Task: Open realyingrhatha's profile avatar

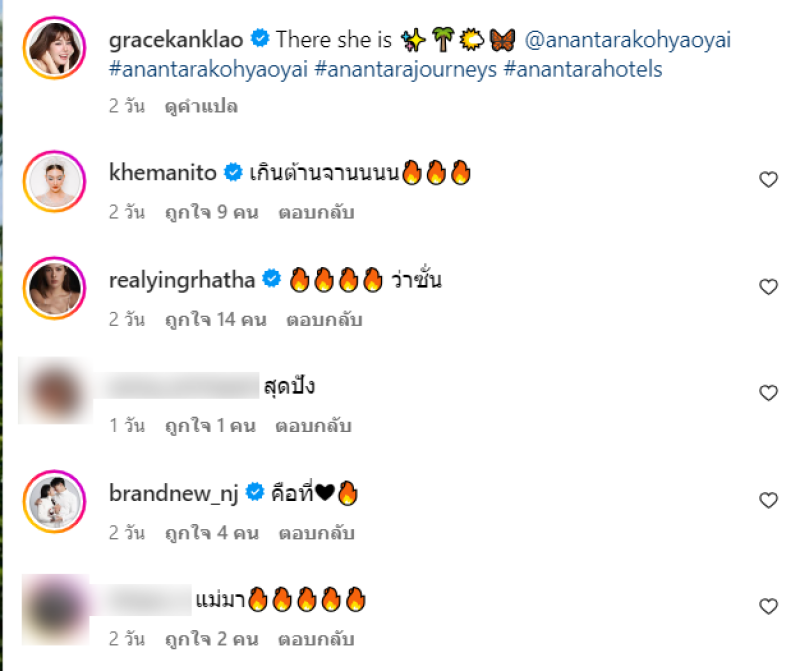Action: tap(54, 288)
